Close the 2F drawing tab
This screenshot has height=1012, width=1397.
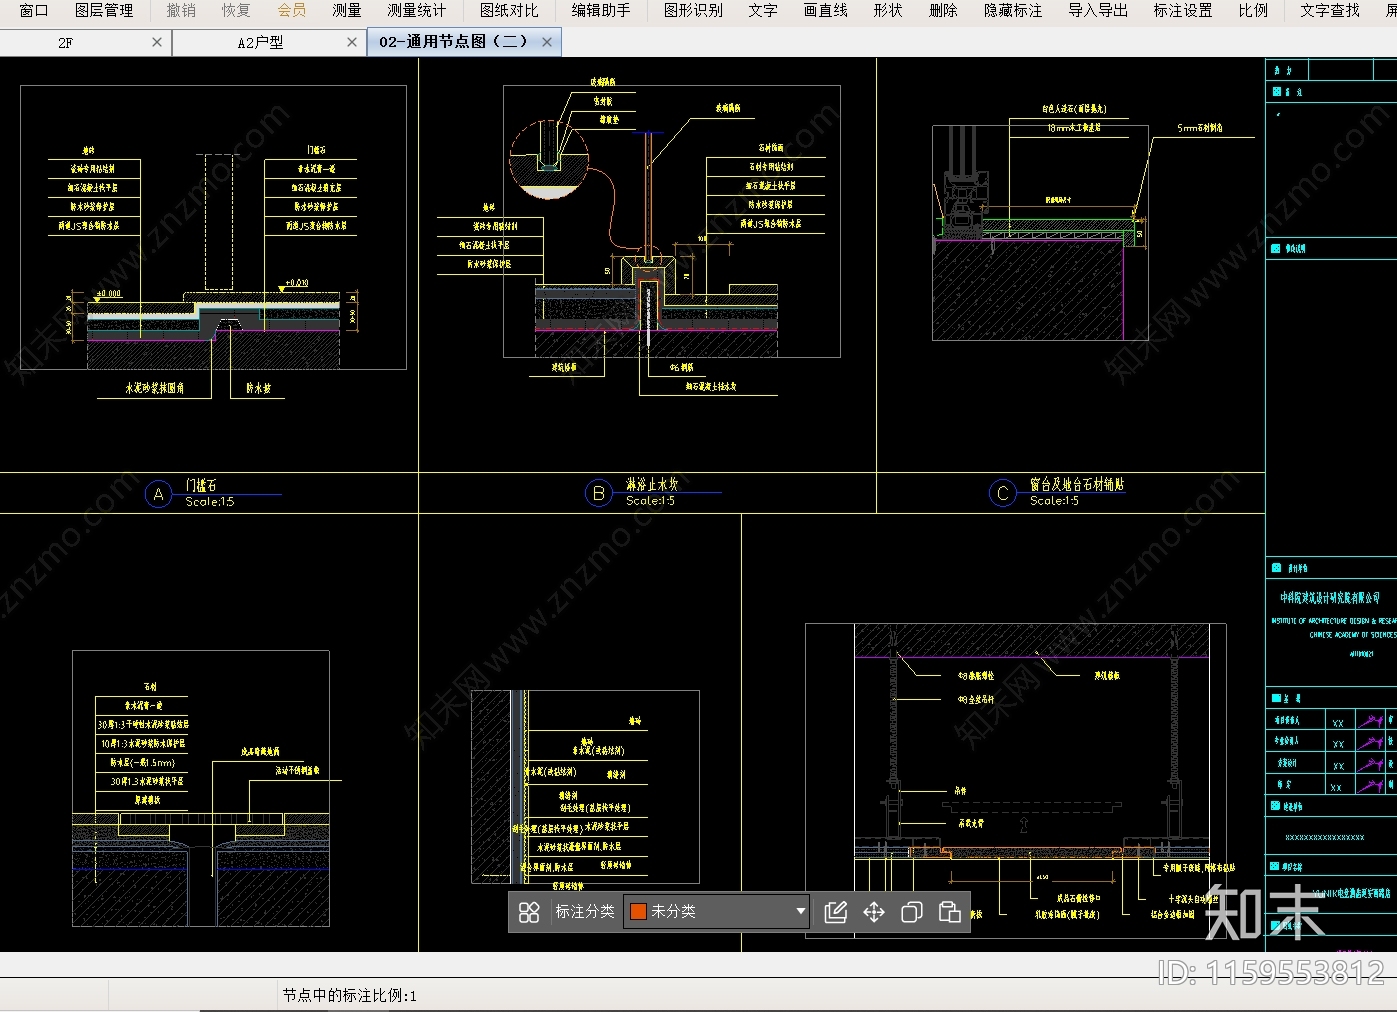click(x=157, y=42)
